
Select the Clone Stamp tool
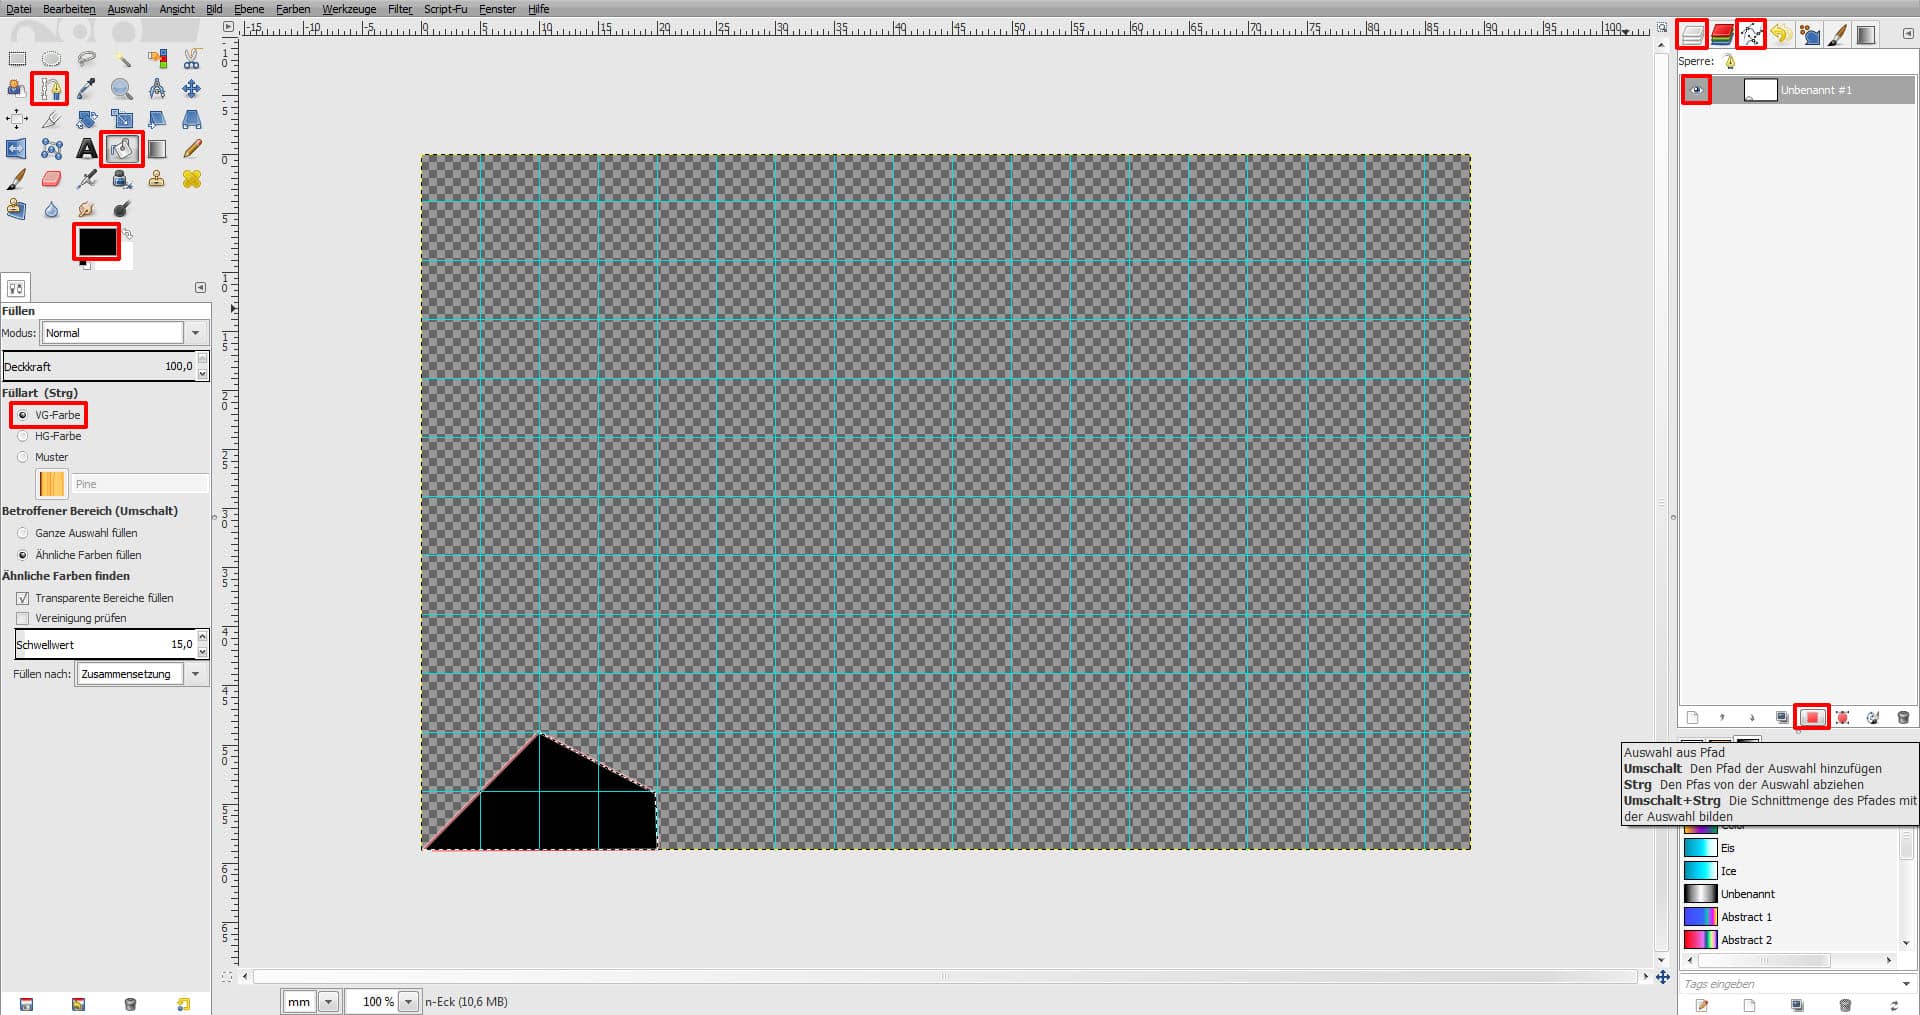click(x=156, y=178)
